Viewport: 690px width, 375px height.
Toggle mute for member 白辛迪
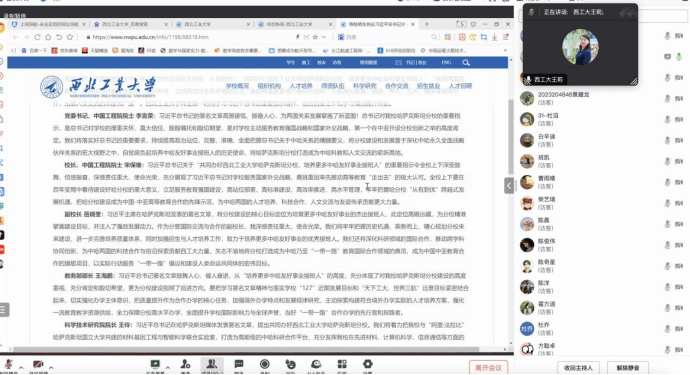[668, 140]
